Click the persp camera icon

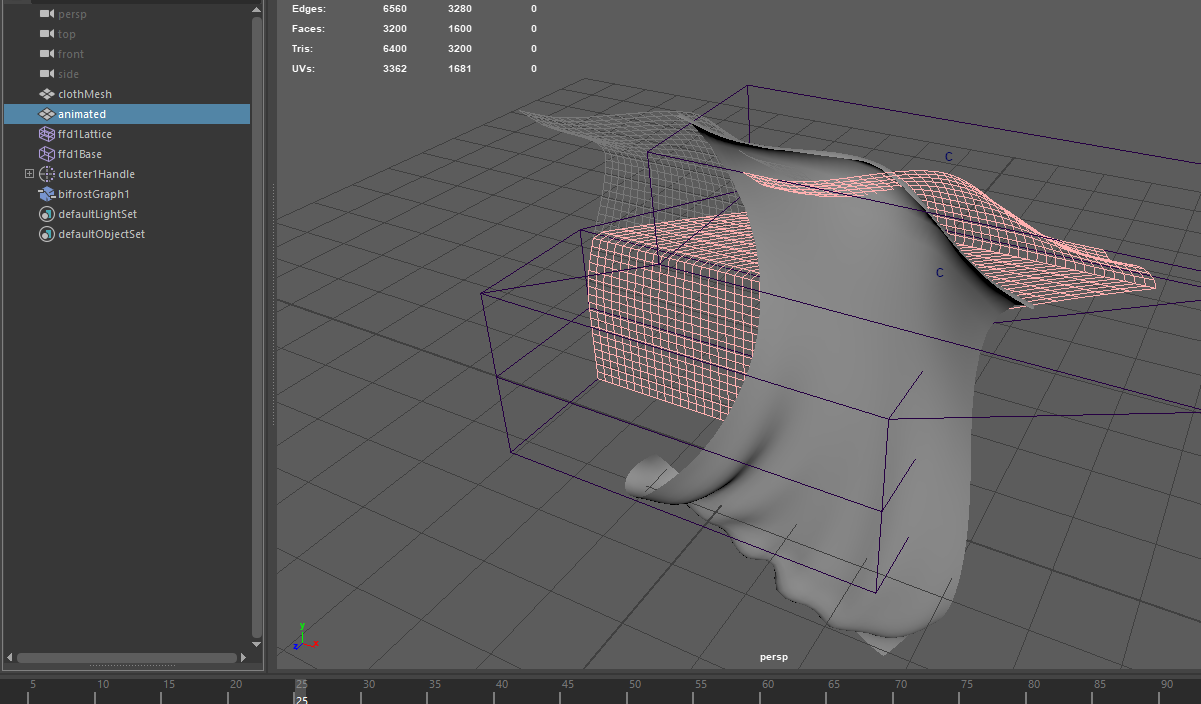[44, 13]
